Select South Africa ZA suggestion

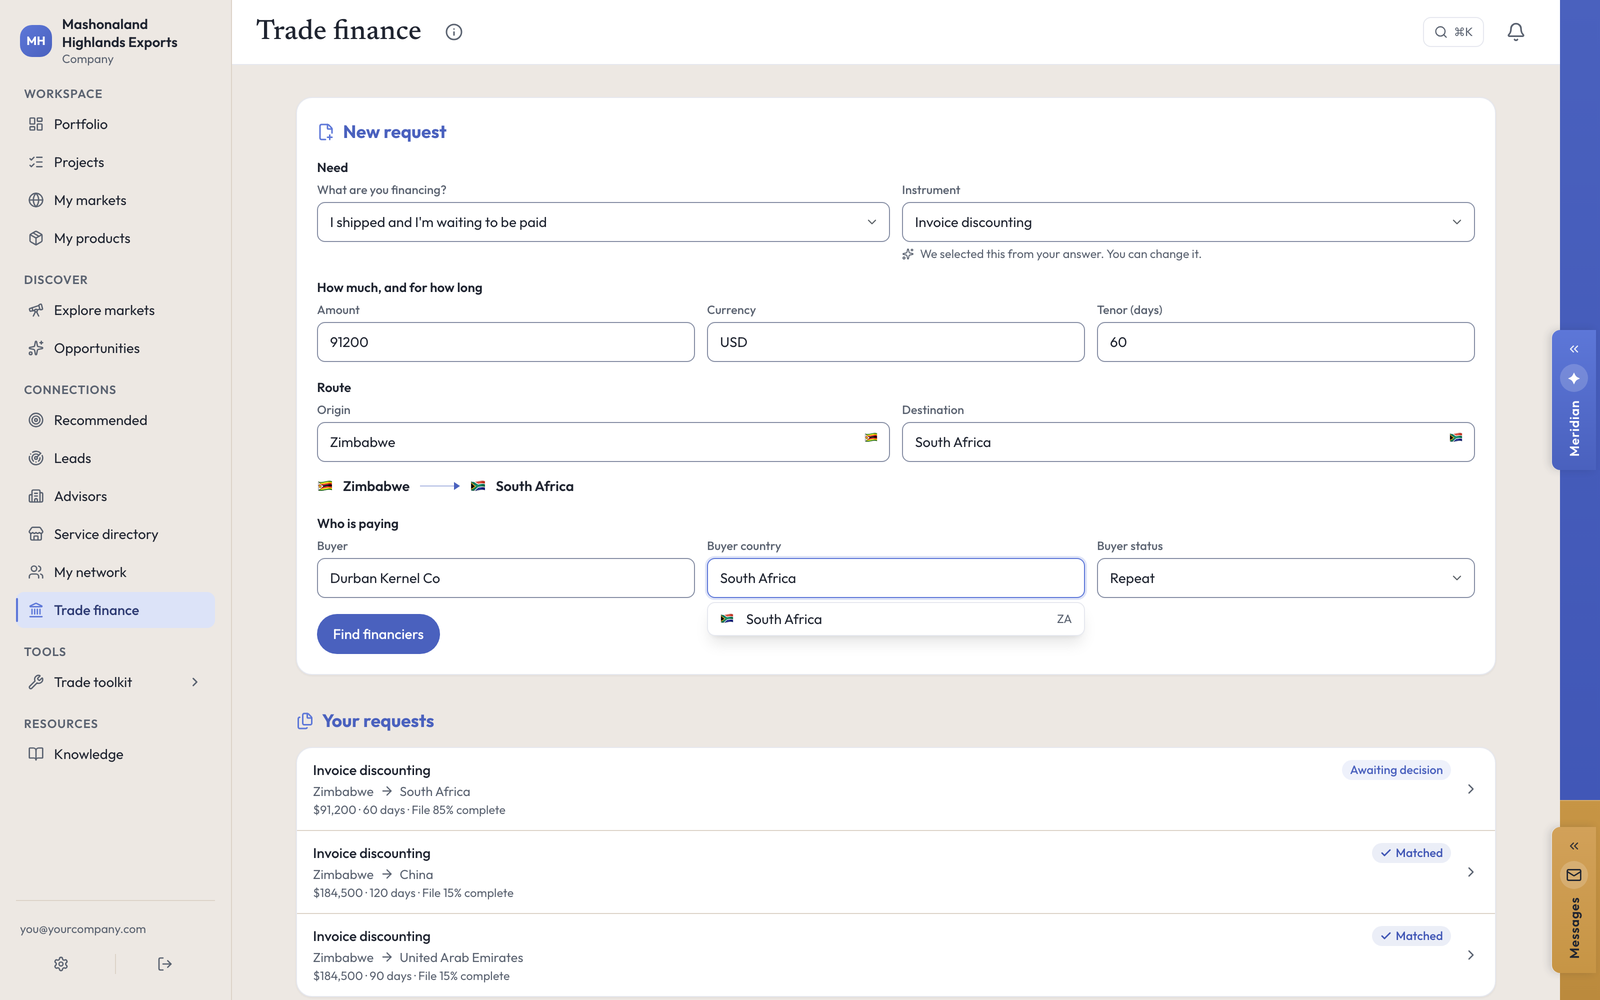click(896, 619)
